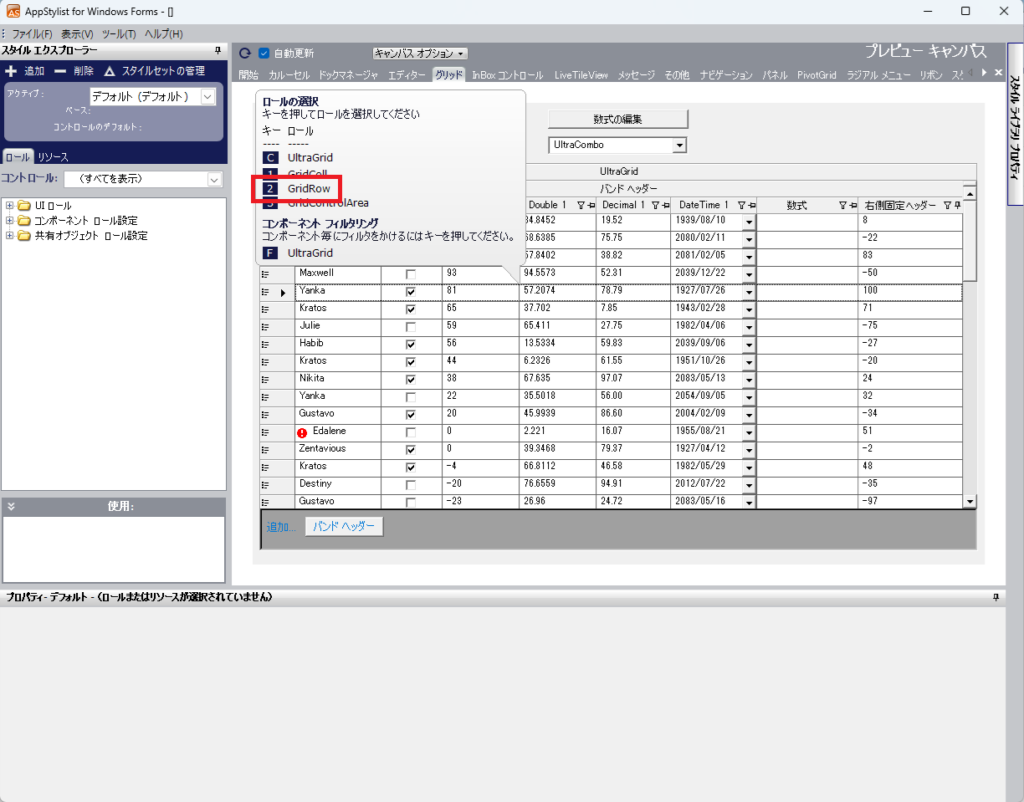This screenshot has height=802, width=1024.
Task: Click the Double 1 column filter icon
Action: pyautogui.click(x=581, y=205)
